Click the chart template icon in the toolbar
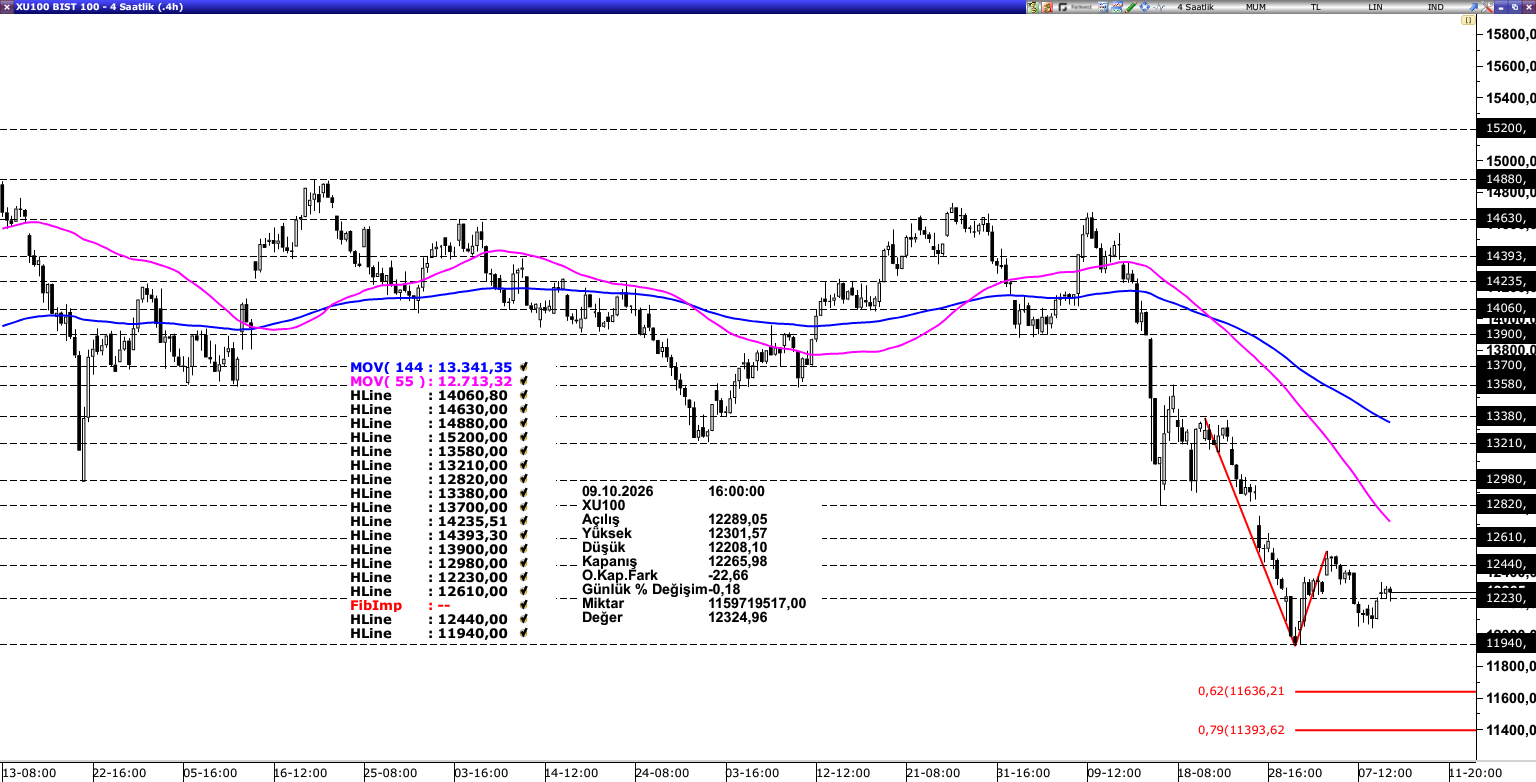 (1117, 7)
